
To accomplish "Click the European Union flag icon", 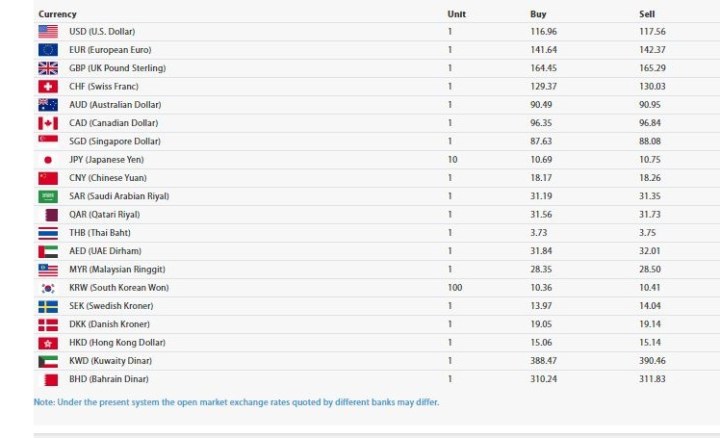I will coord(48,50).
